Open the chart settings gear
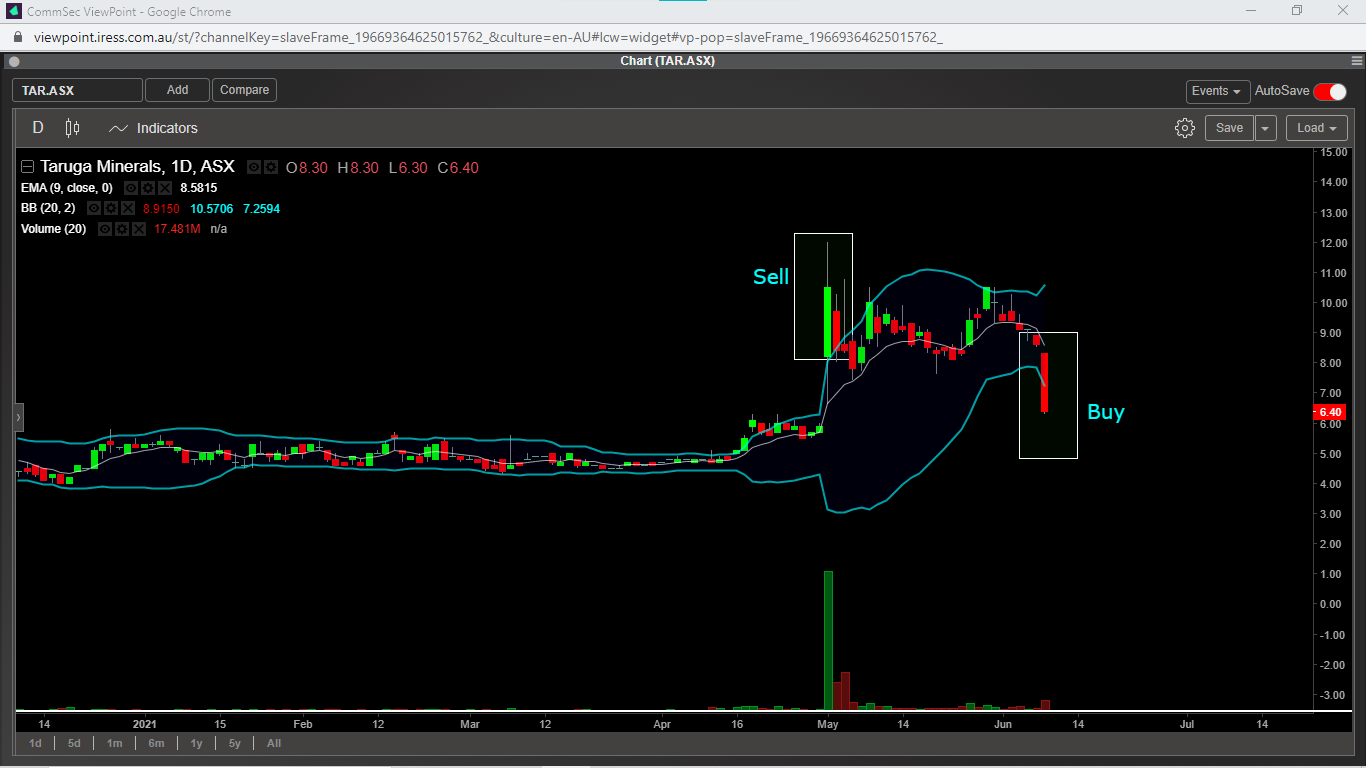Image resolution: width=1366 pixels, height=768 pixels. (x=1185, y=128)
